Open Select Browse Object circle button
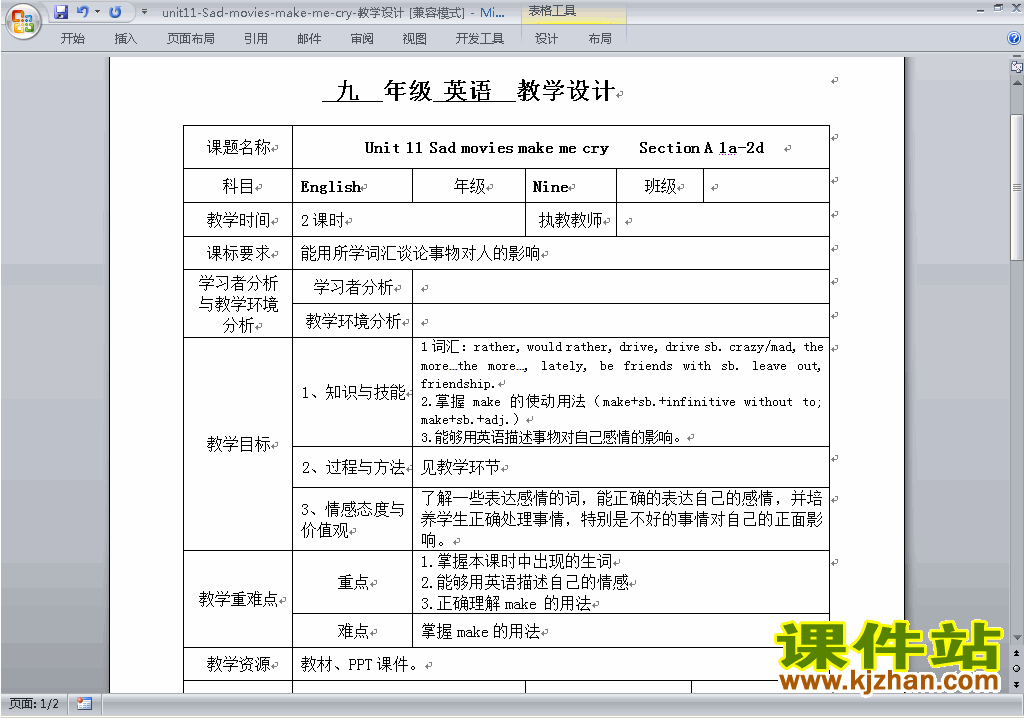The image size is (1024, 718). click(x=1016, y=668)
